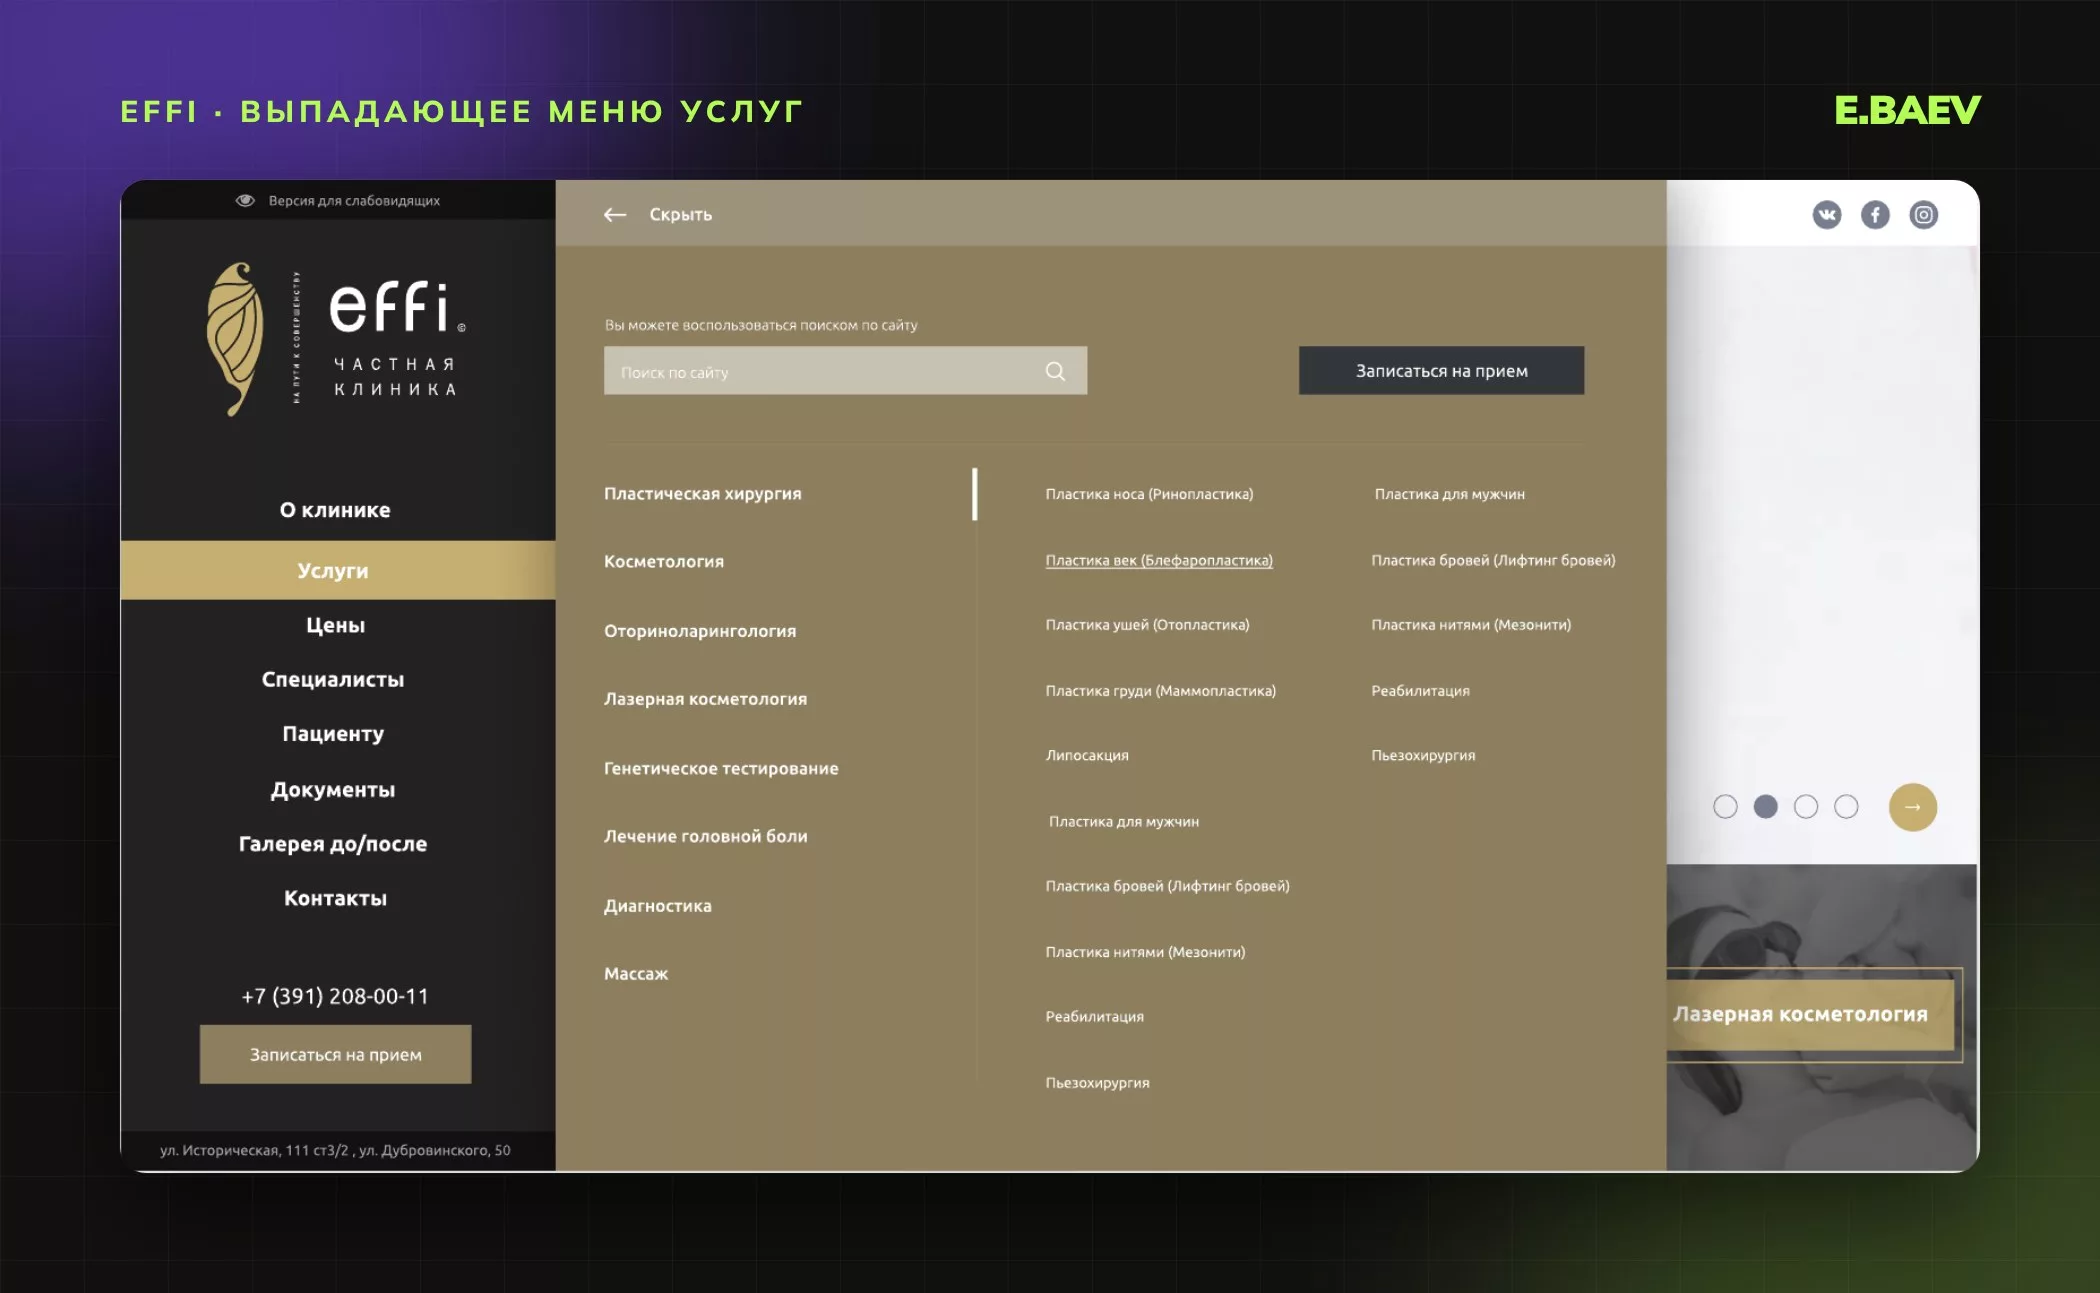Click the Поиск по сайту search field
The width and height of the screenshot is (2100, 1293).
click(x=845, y=371)
